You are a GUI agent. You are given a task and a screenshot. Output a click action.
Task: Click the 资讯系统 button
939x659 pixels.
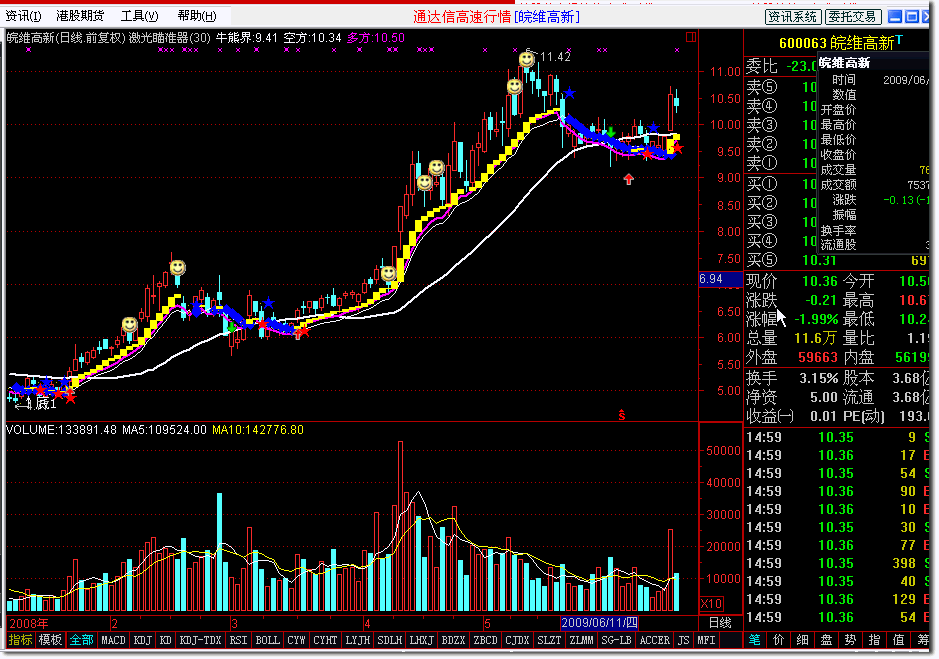click(x=793, y=17)
